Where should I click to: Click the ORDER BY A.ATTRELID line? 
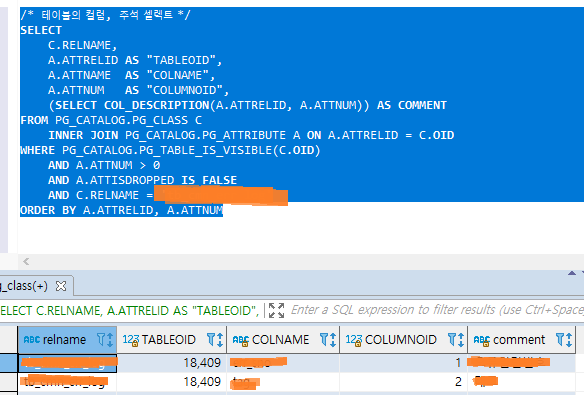(121, 210)
